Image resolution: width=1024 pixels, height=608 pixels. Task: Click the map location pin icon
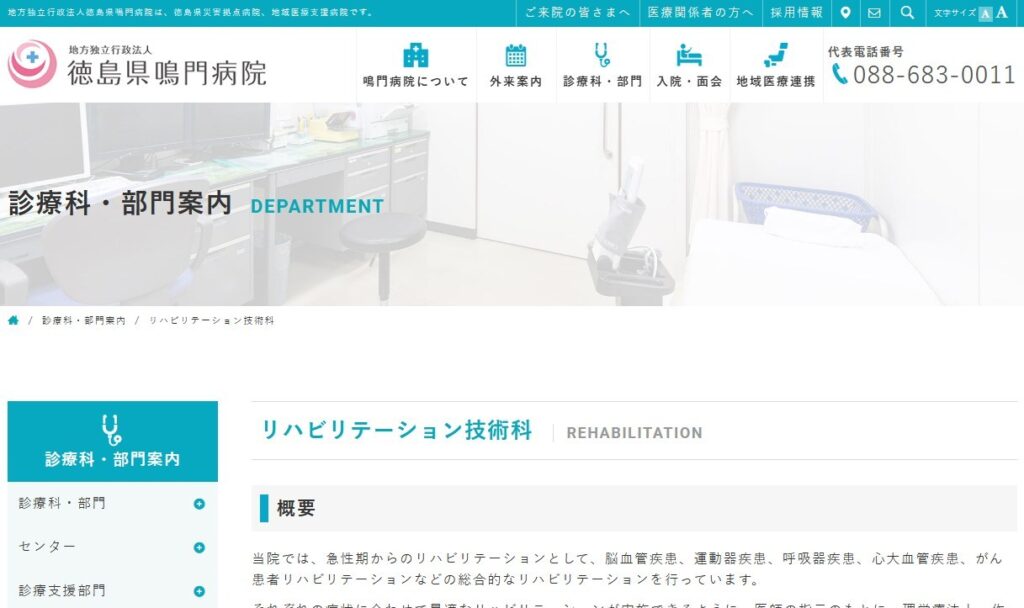click(845, 13)
